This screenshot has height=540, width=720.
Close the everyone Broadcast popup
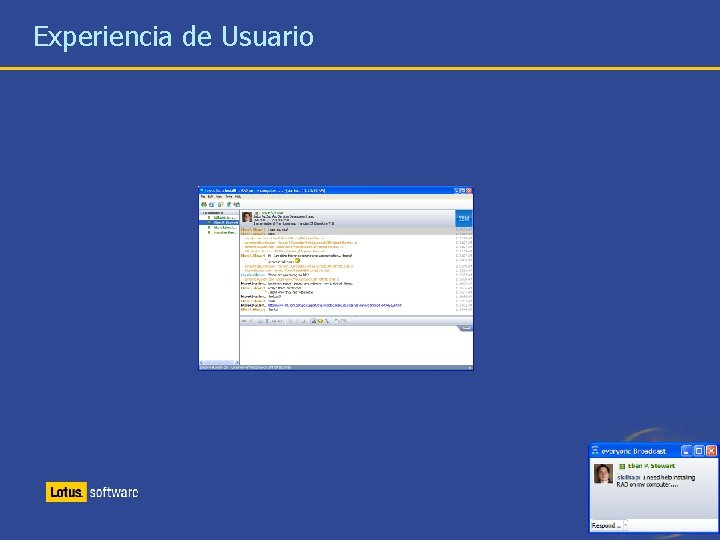(711, 450)
